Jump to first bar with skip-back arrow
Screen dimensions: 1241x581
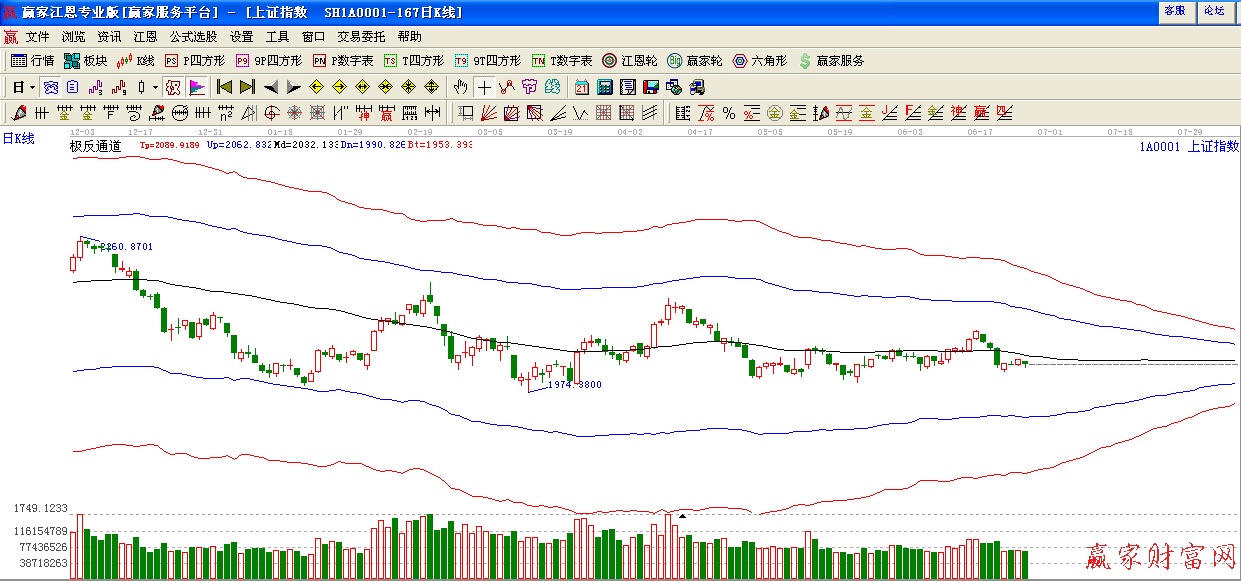(x=225, y=87)
